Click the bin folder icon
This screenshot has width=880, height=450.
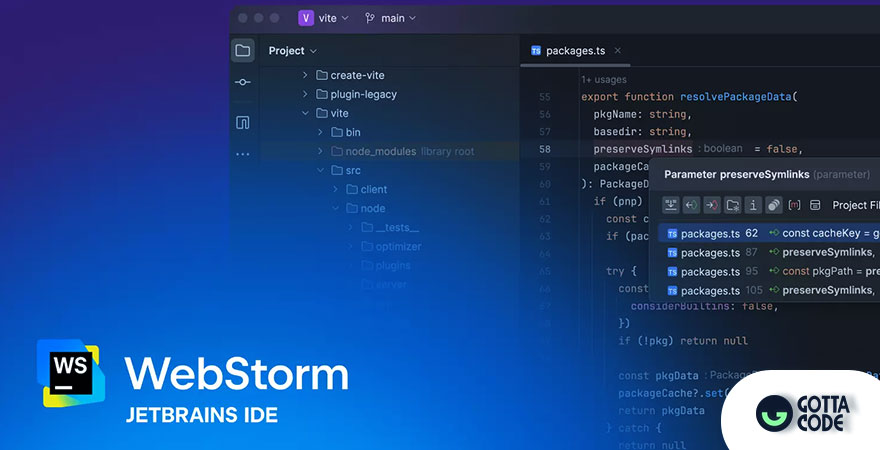pos(337,132)
